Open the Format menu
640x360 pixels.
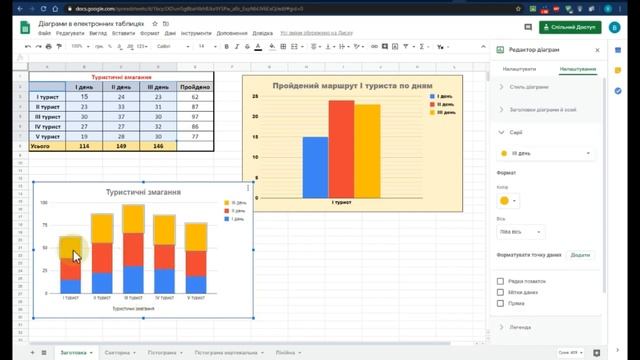[149, 33]
